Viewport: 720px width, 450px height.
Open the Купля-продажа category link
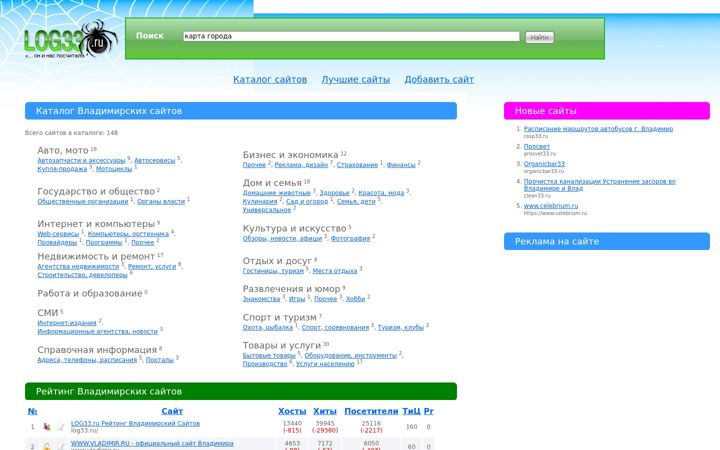(x=62, y=169)
